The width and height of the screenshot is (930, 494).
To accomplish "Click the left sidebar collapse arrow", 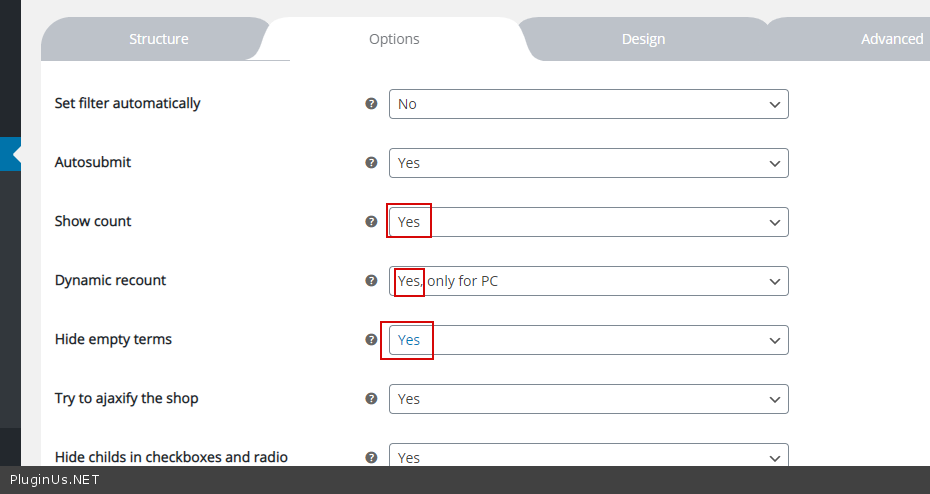I will [15, 155].
